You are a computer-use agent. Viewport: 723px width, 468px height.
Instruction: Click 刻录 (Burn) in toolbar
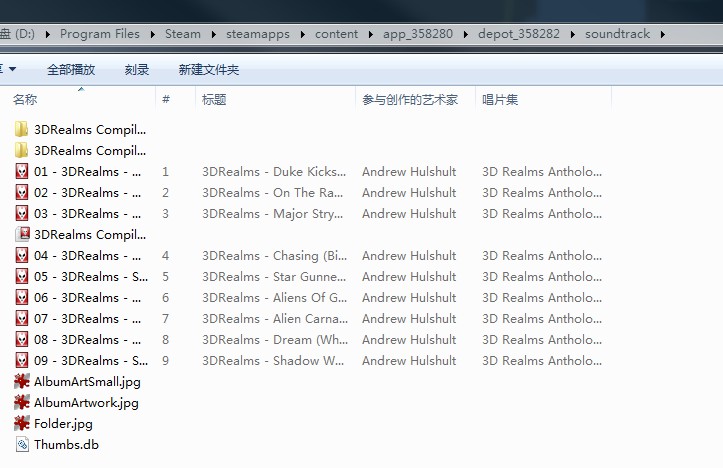[x=137, y=70]
